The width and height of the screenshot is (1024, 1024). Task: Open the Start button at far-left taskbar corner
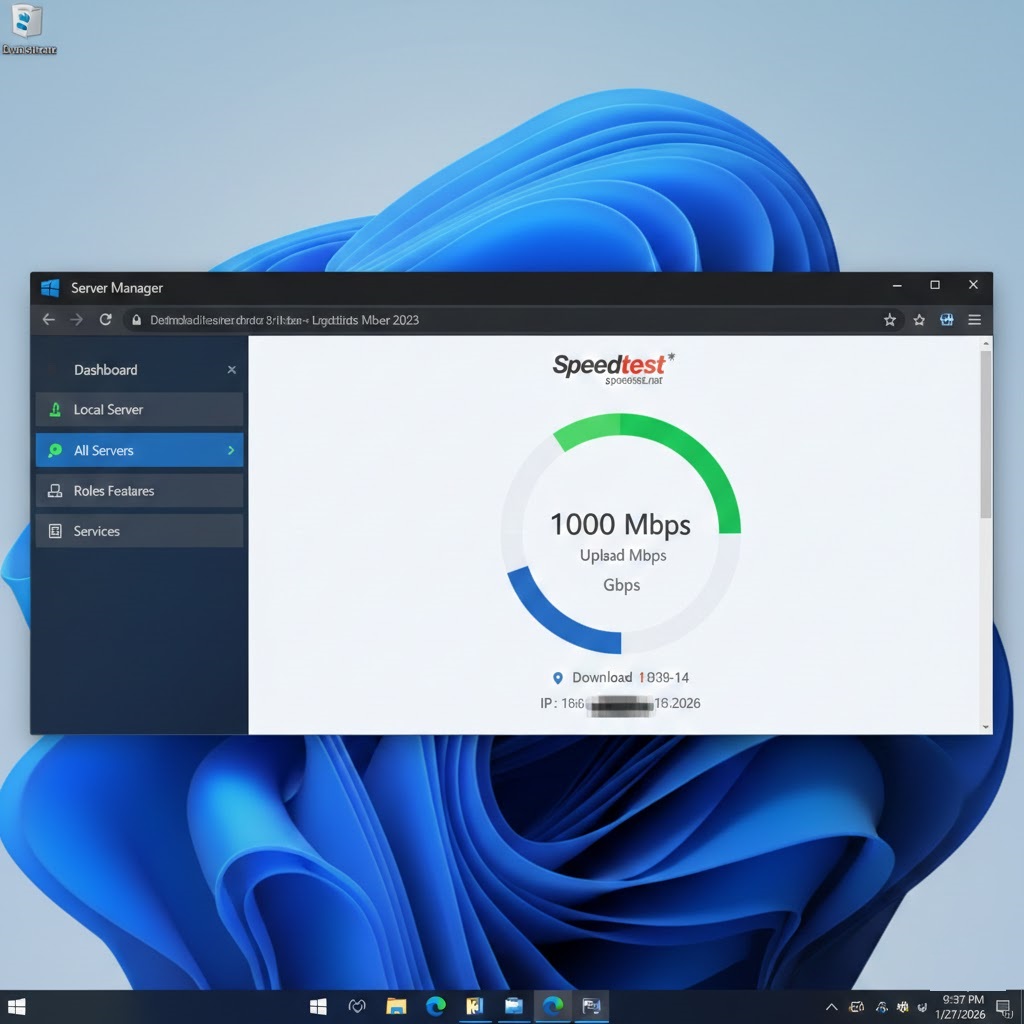click(x=16, y=1006)
